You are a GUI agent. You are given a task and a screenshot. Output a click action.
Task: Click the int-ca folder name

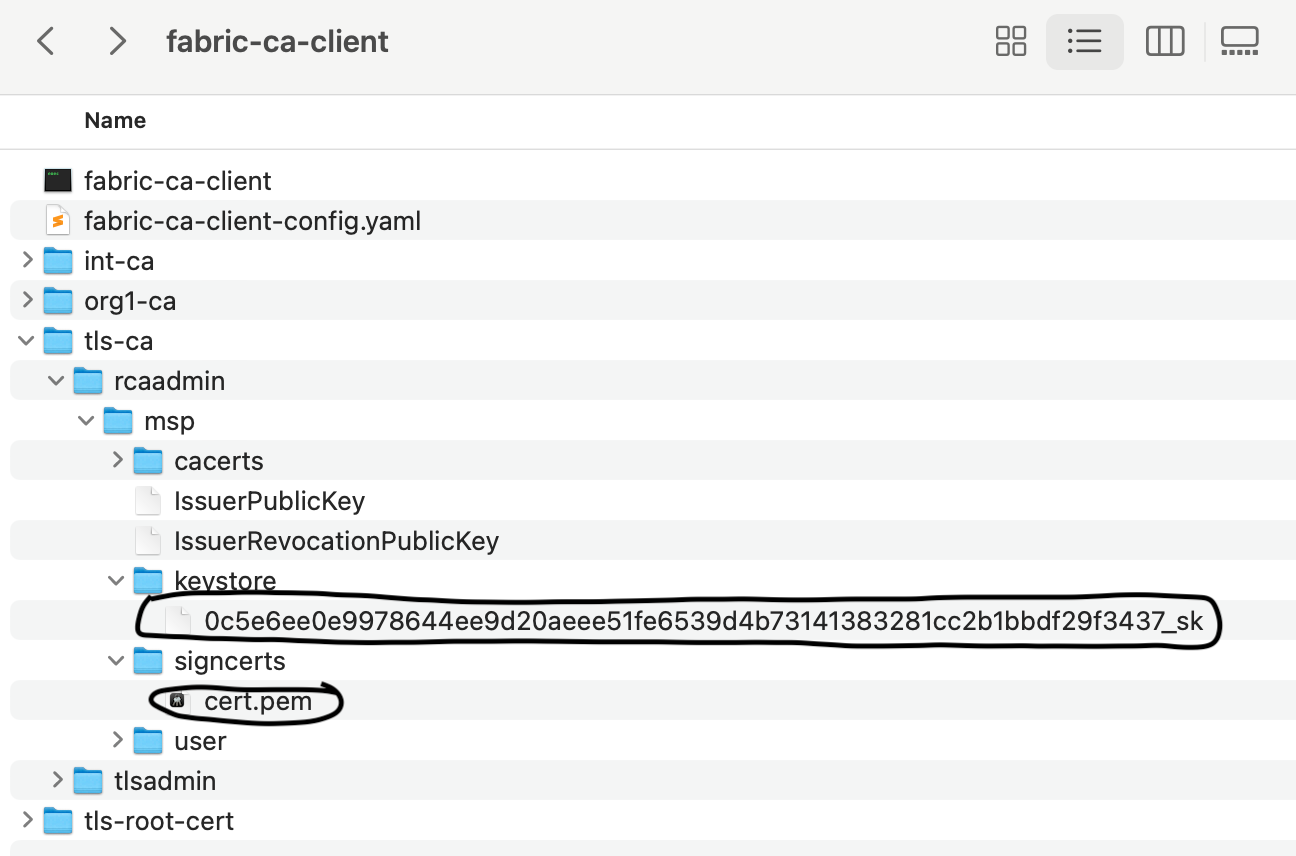(x=119, y=261)
